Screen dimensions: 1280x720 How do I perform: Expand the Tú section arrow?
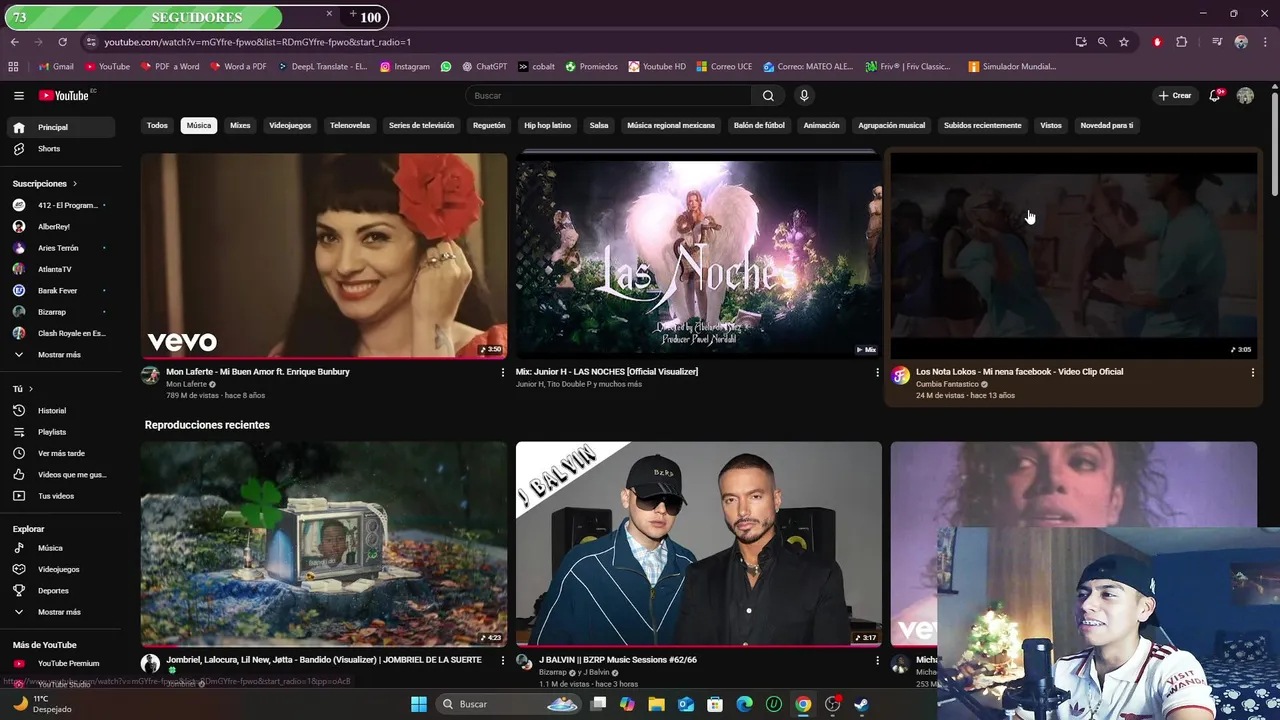tap(31, 389)
